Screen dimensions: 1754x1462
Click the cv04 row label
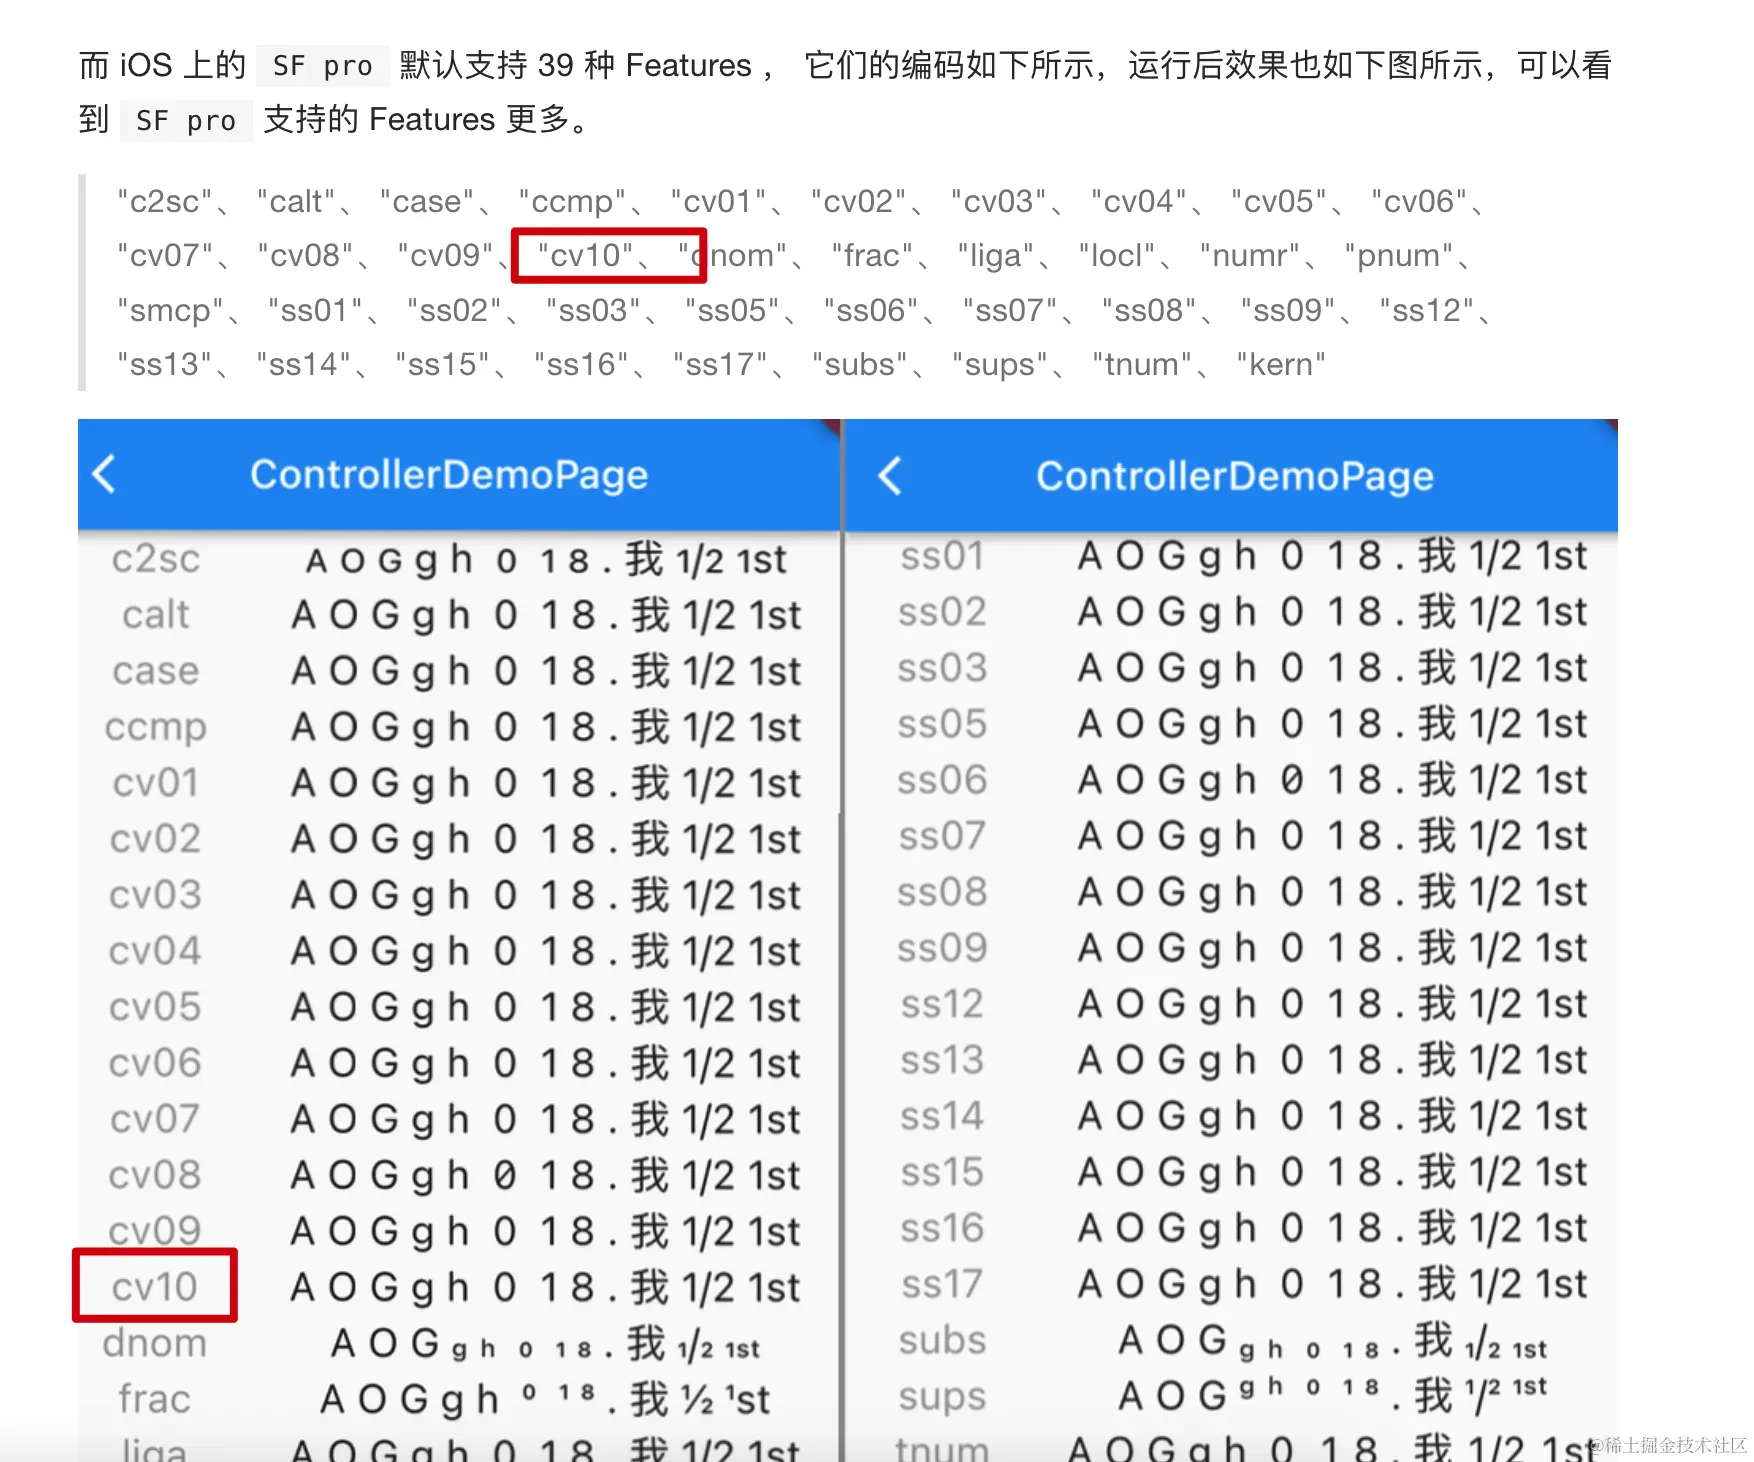coord(156,951)
